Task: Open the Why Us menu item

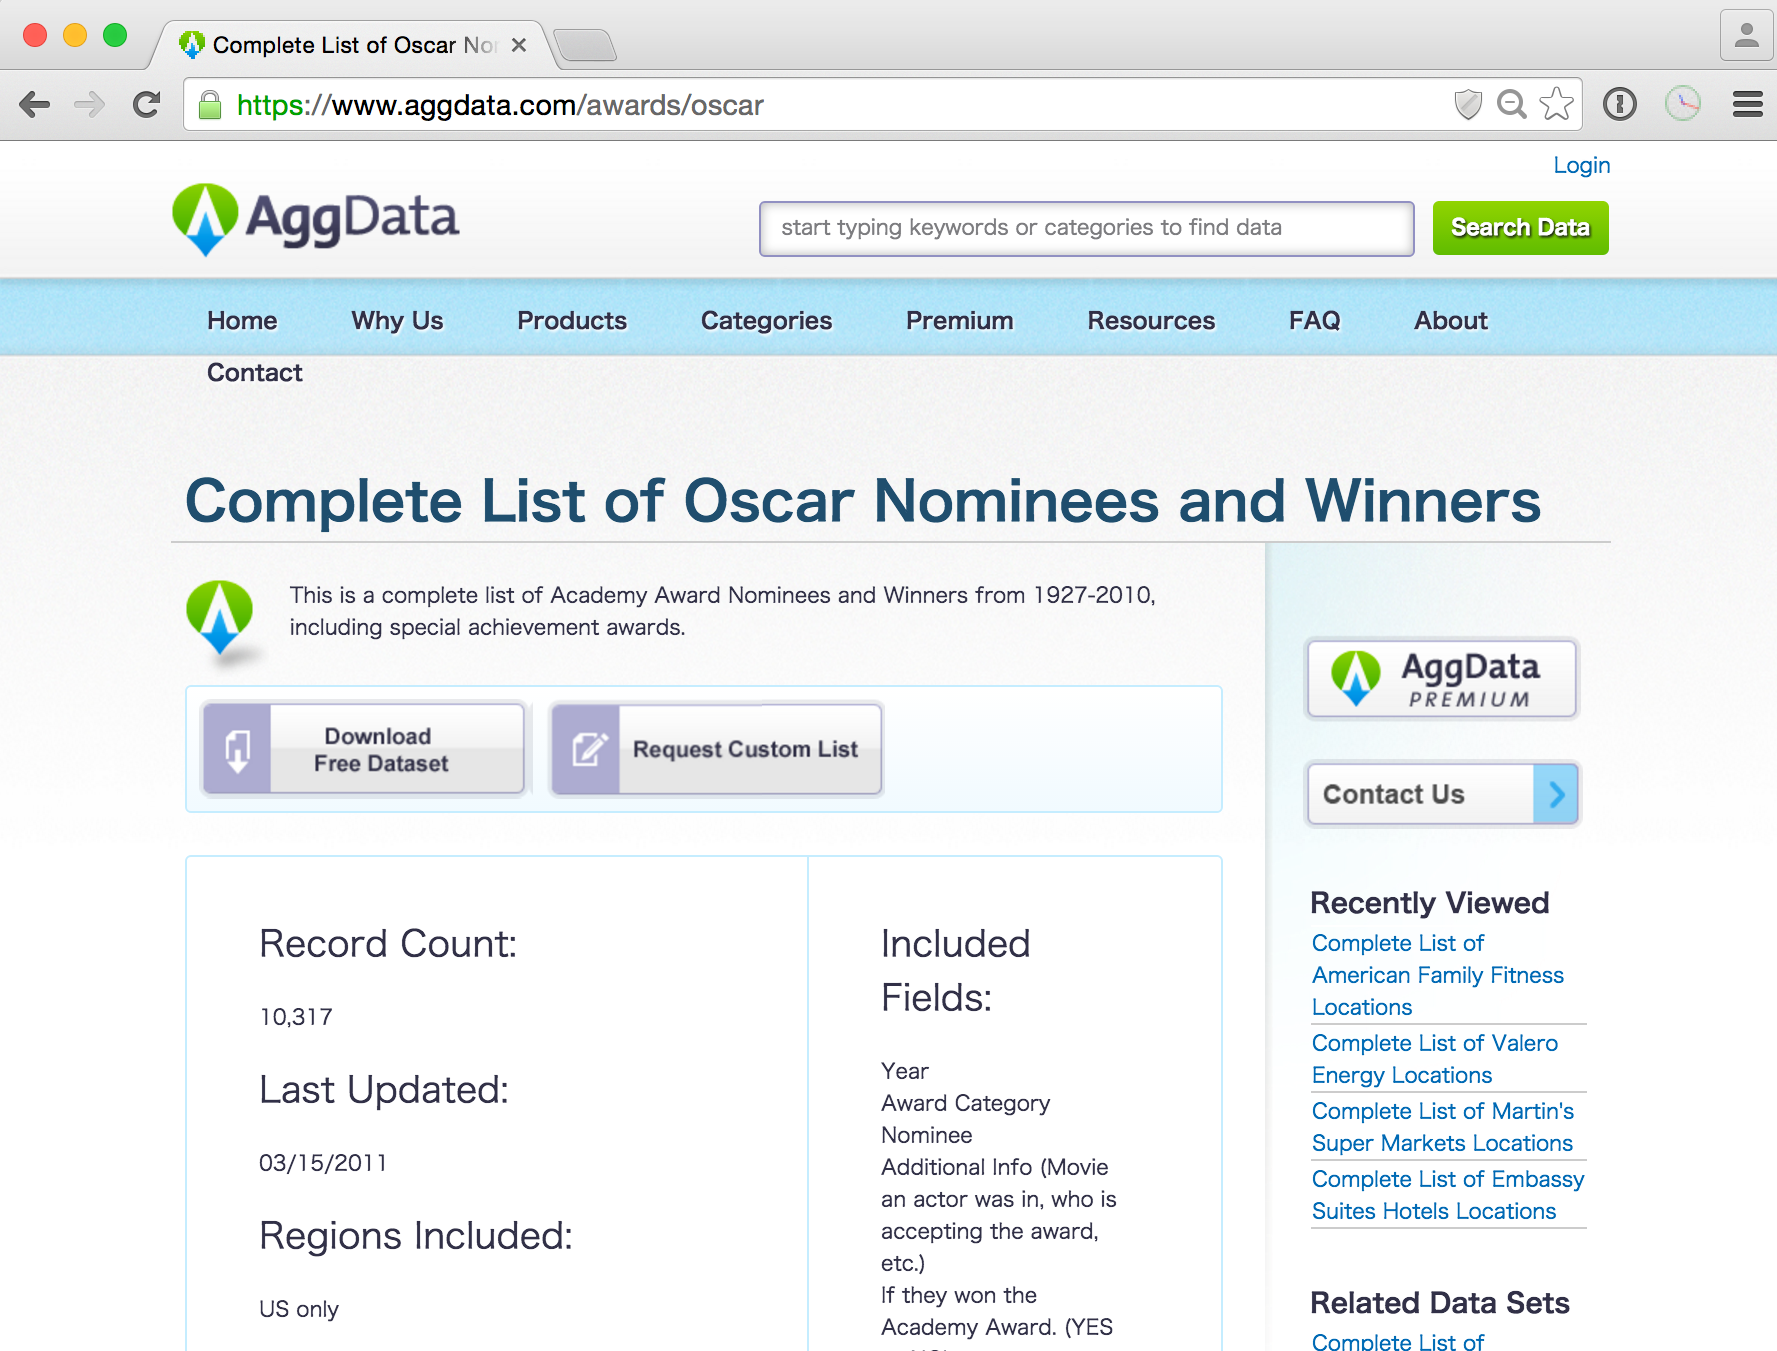Action: click(397, 321)
